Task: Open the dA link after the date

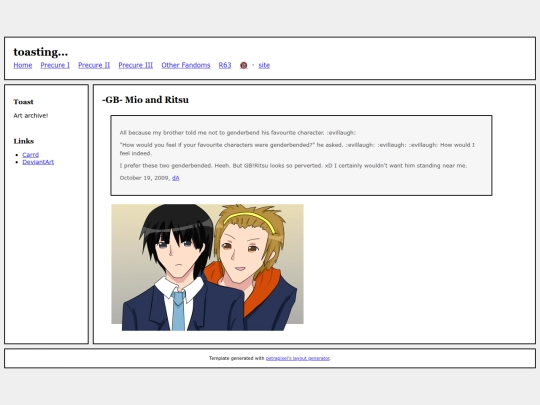Action: click(176, 178)
